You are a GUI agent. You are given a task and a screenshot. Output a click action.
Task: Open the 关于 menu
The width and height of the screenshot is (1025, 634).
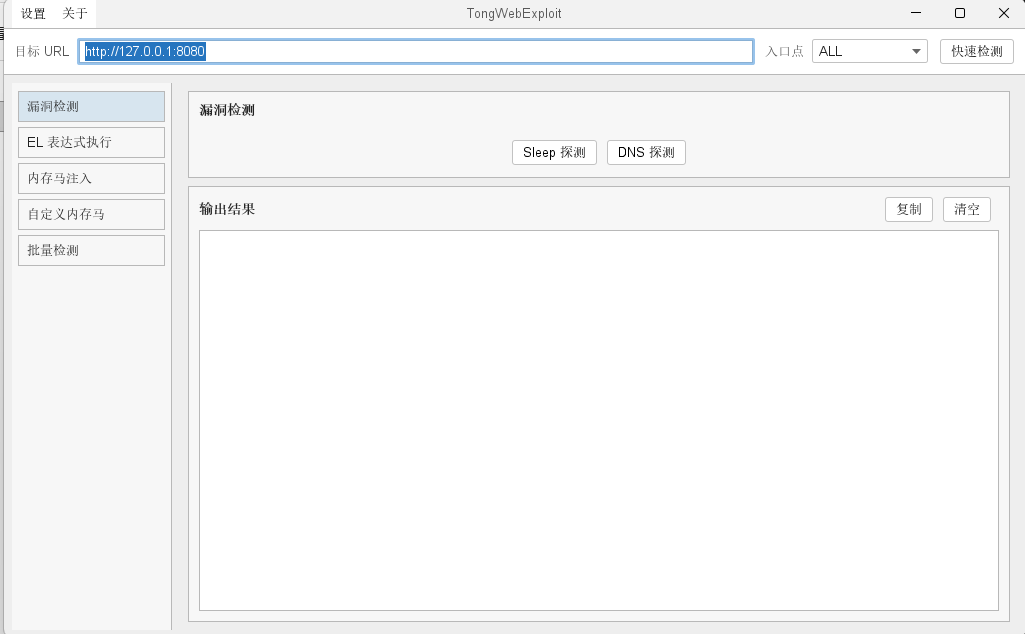click(x=75, y=14)
